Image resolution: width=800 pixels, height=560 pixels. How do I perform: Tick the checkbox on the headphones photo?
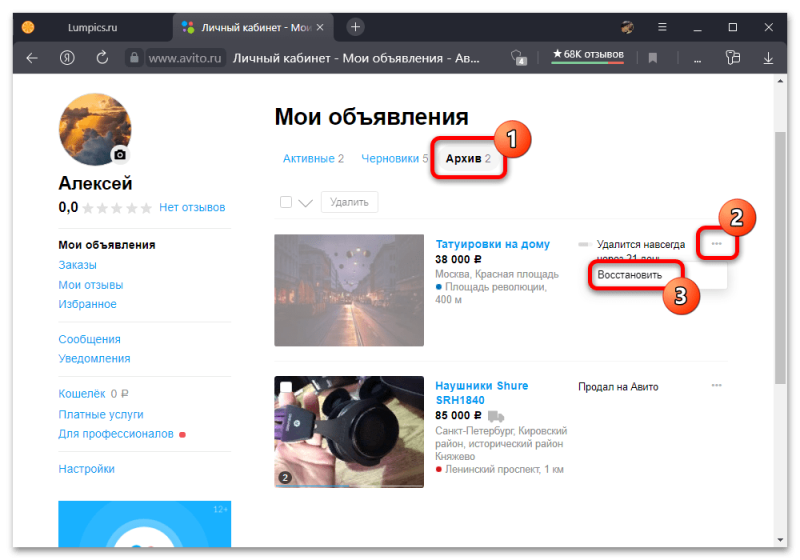pos(286,388)
